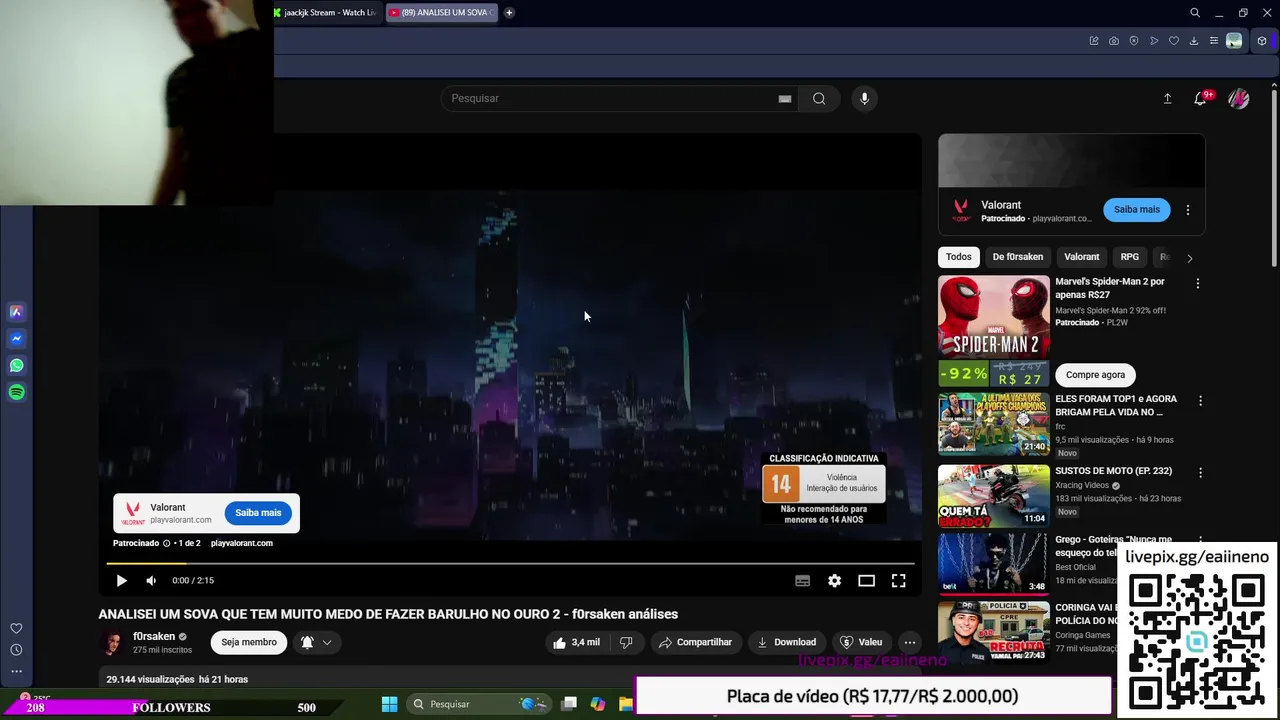Switch to ANALISEI UM SOVA browser tab
This screenshot has width=1280, height=720.
(x=442, y=13)
